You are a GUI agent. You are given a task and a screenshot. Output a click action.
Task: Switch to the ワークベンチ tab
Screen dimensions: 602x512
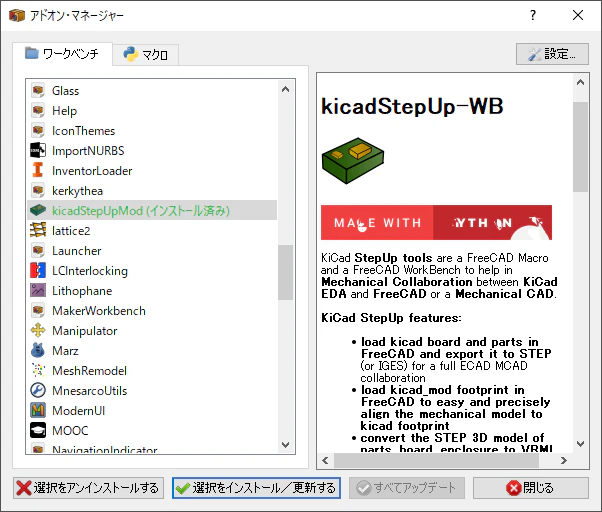tap(62, 54)
